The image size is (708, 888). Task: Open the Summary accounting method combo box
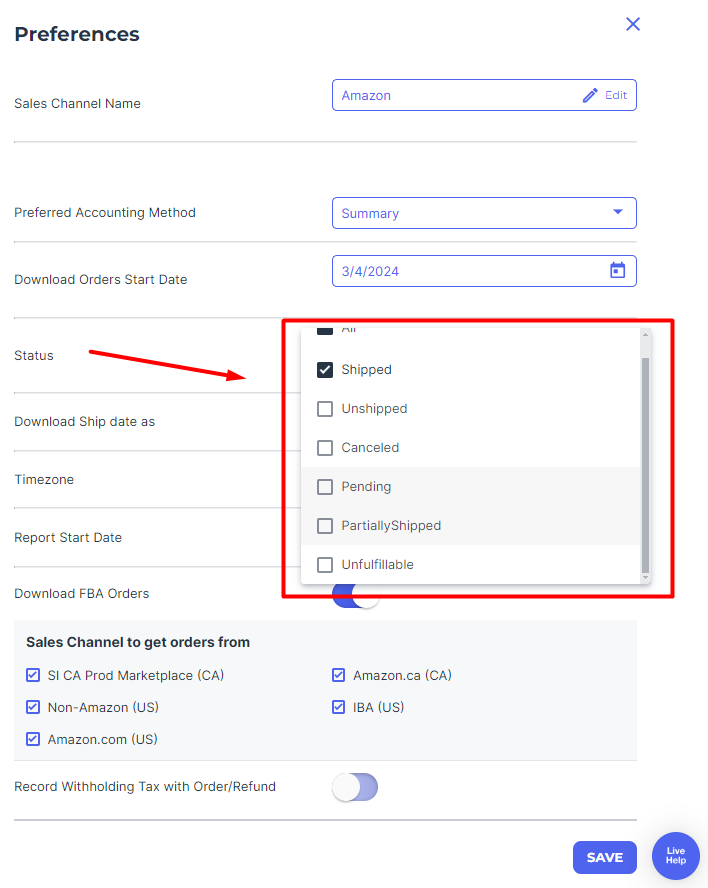click(484, 213)
